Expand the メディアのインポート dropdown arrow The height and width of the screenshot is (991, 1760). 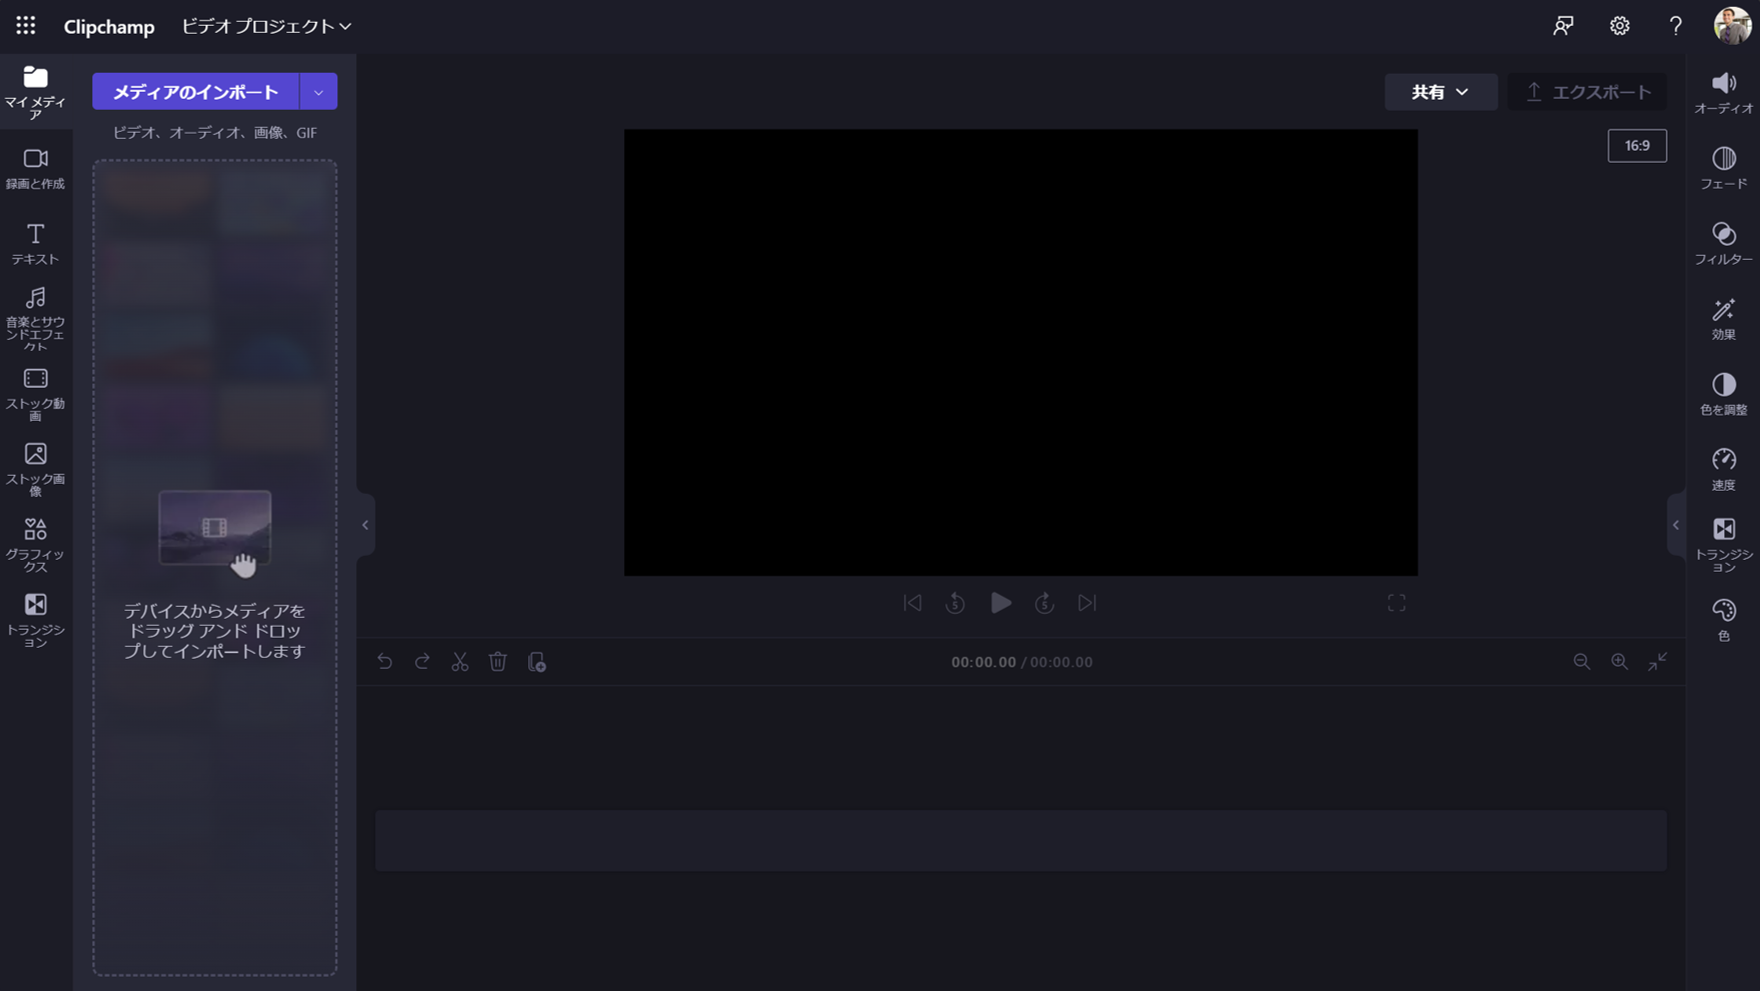pos(319,91)
